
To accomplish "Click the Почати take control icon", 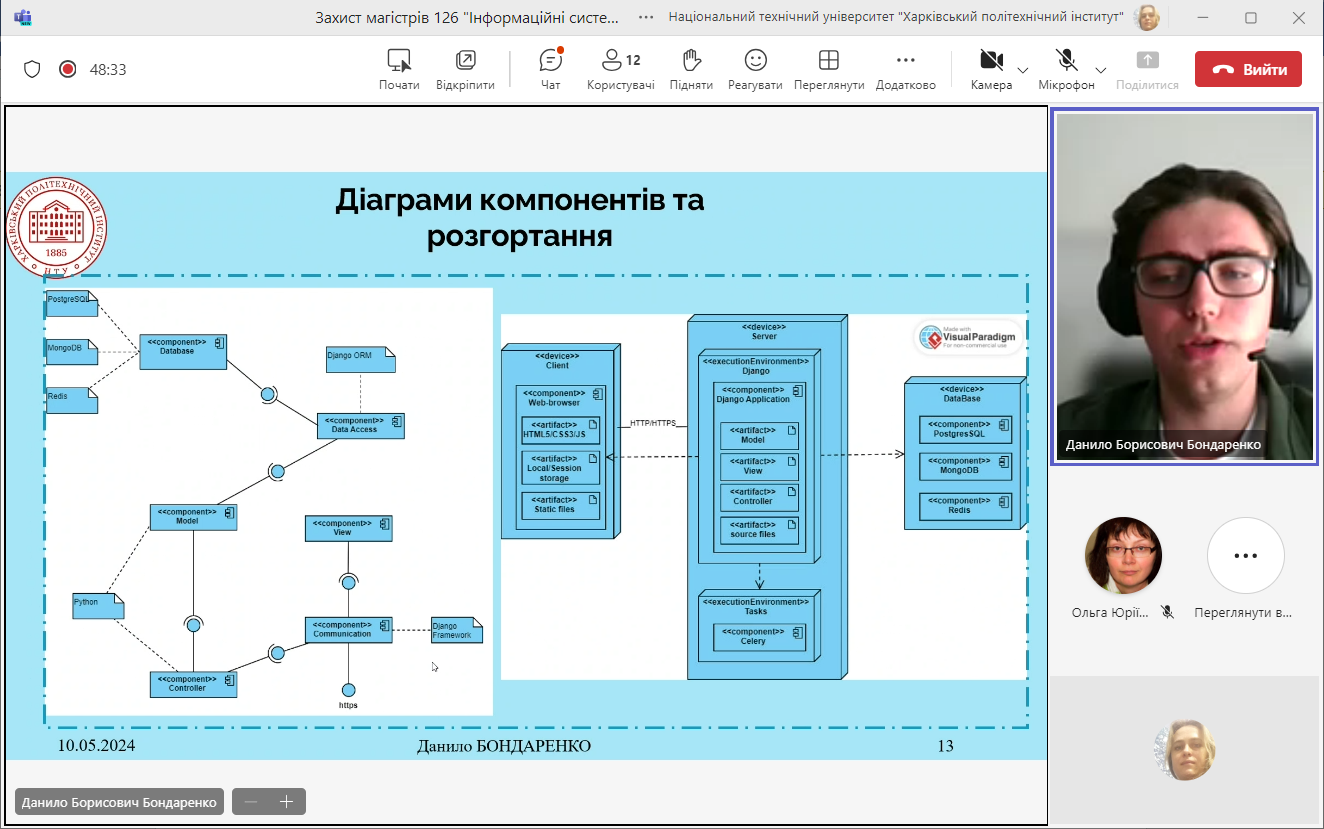I will pyautogui.click(x=399, y=68).
